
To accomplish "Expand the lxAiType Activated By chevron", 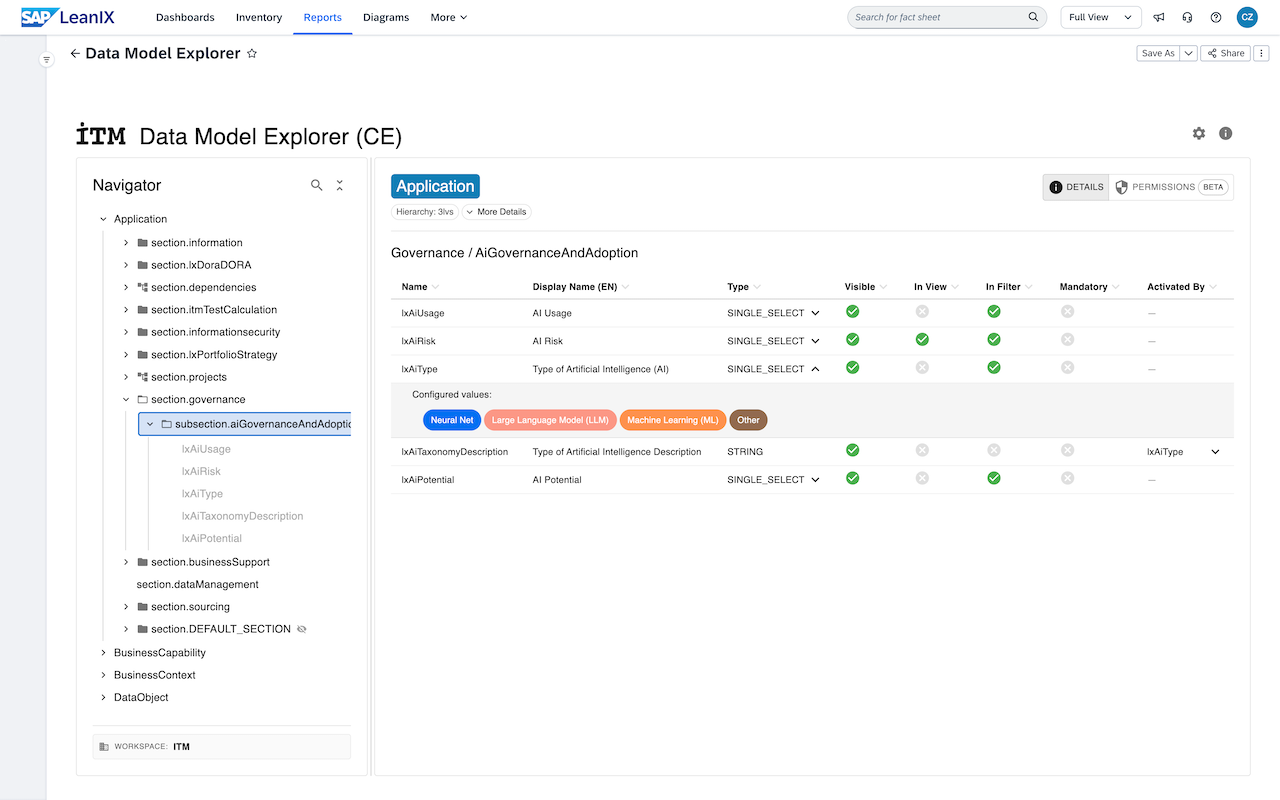I will [x=1216, y=452].
